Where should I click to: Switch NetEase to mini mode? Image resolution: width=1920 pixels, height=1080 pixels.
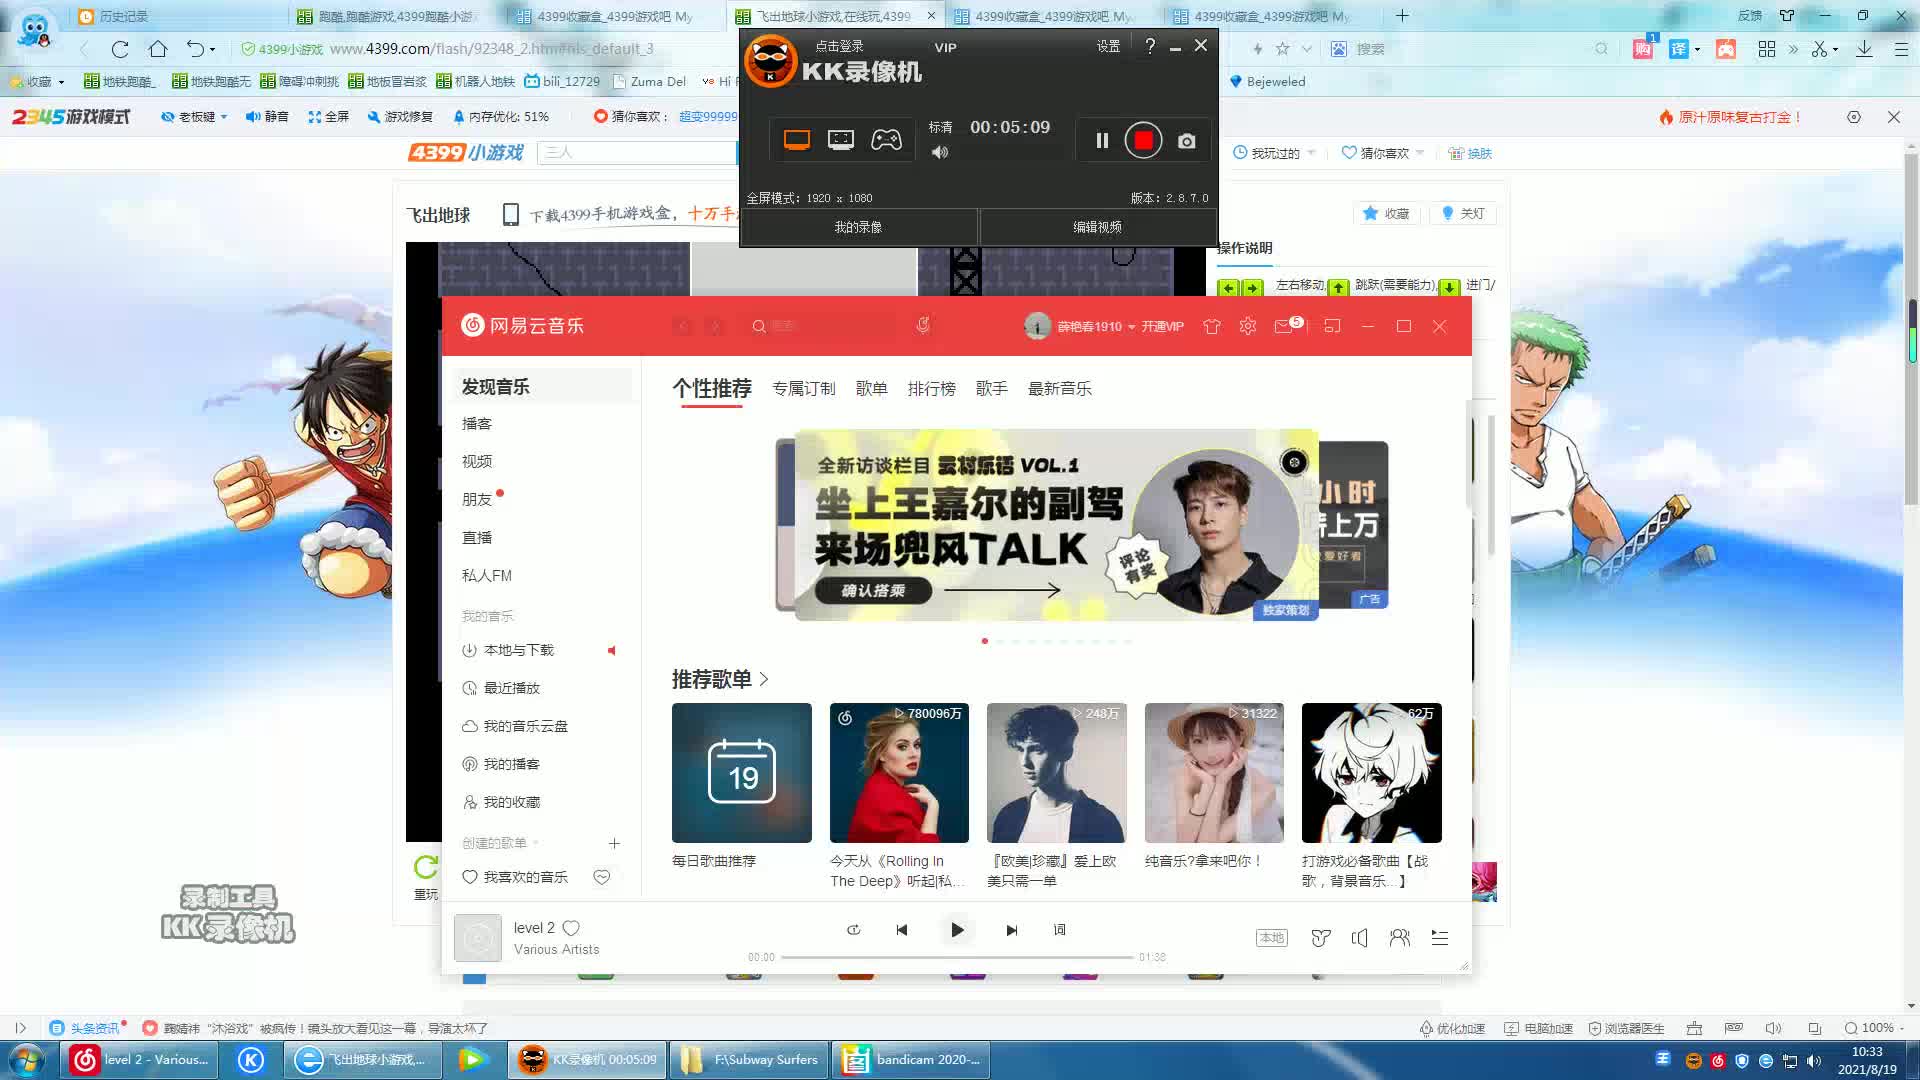(x=1332, y=326)
